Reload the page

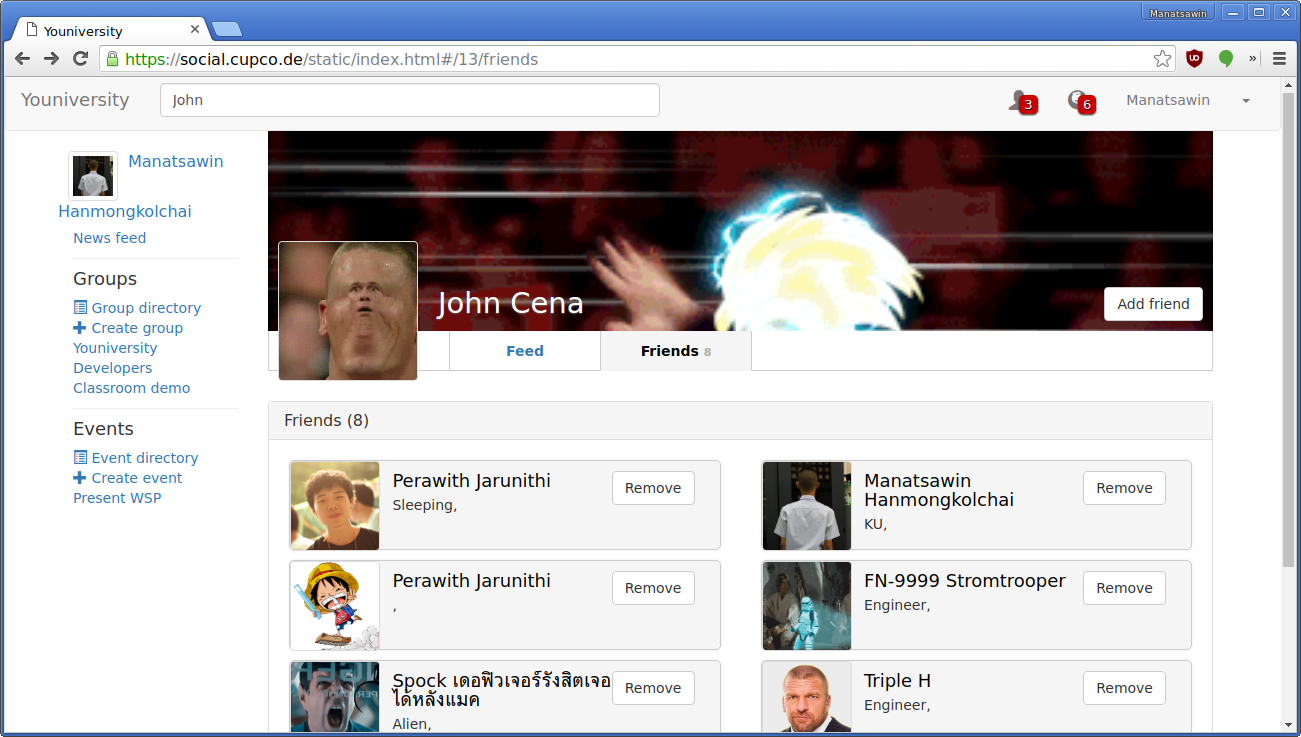[x=81, y=59]
